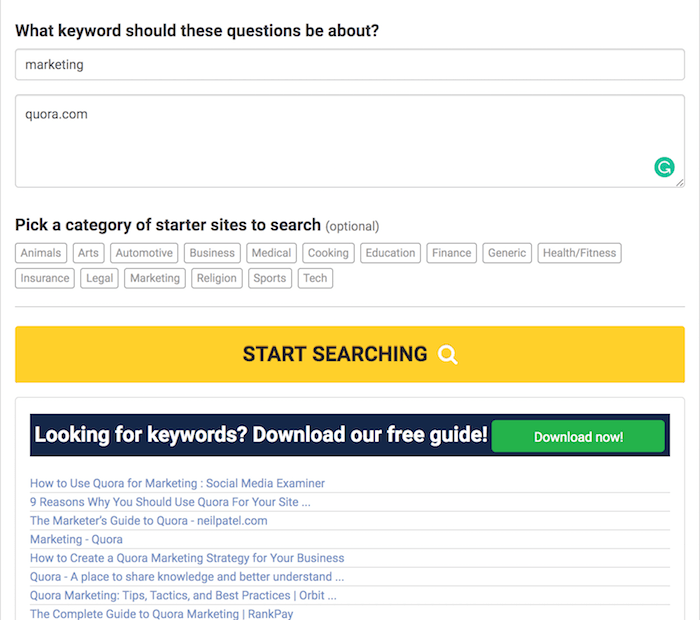
Task: Open How to Use Quora for Marketing link
Action: [x=177, y=483]
